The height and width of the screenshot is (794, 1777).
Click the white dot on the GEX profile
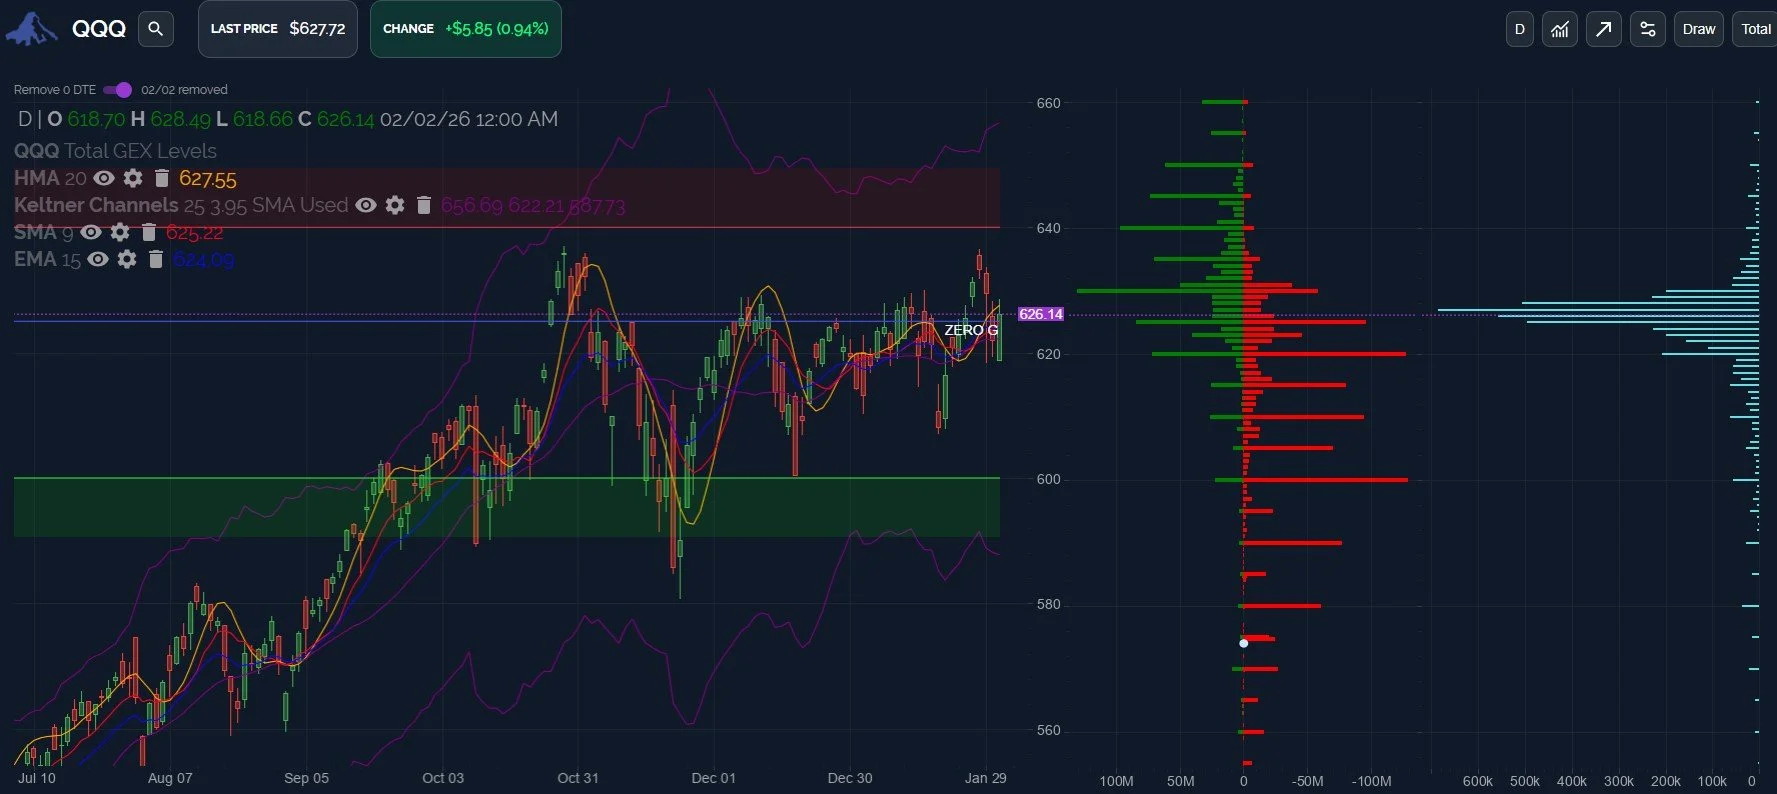coord(1243,643)
